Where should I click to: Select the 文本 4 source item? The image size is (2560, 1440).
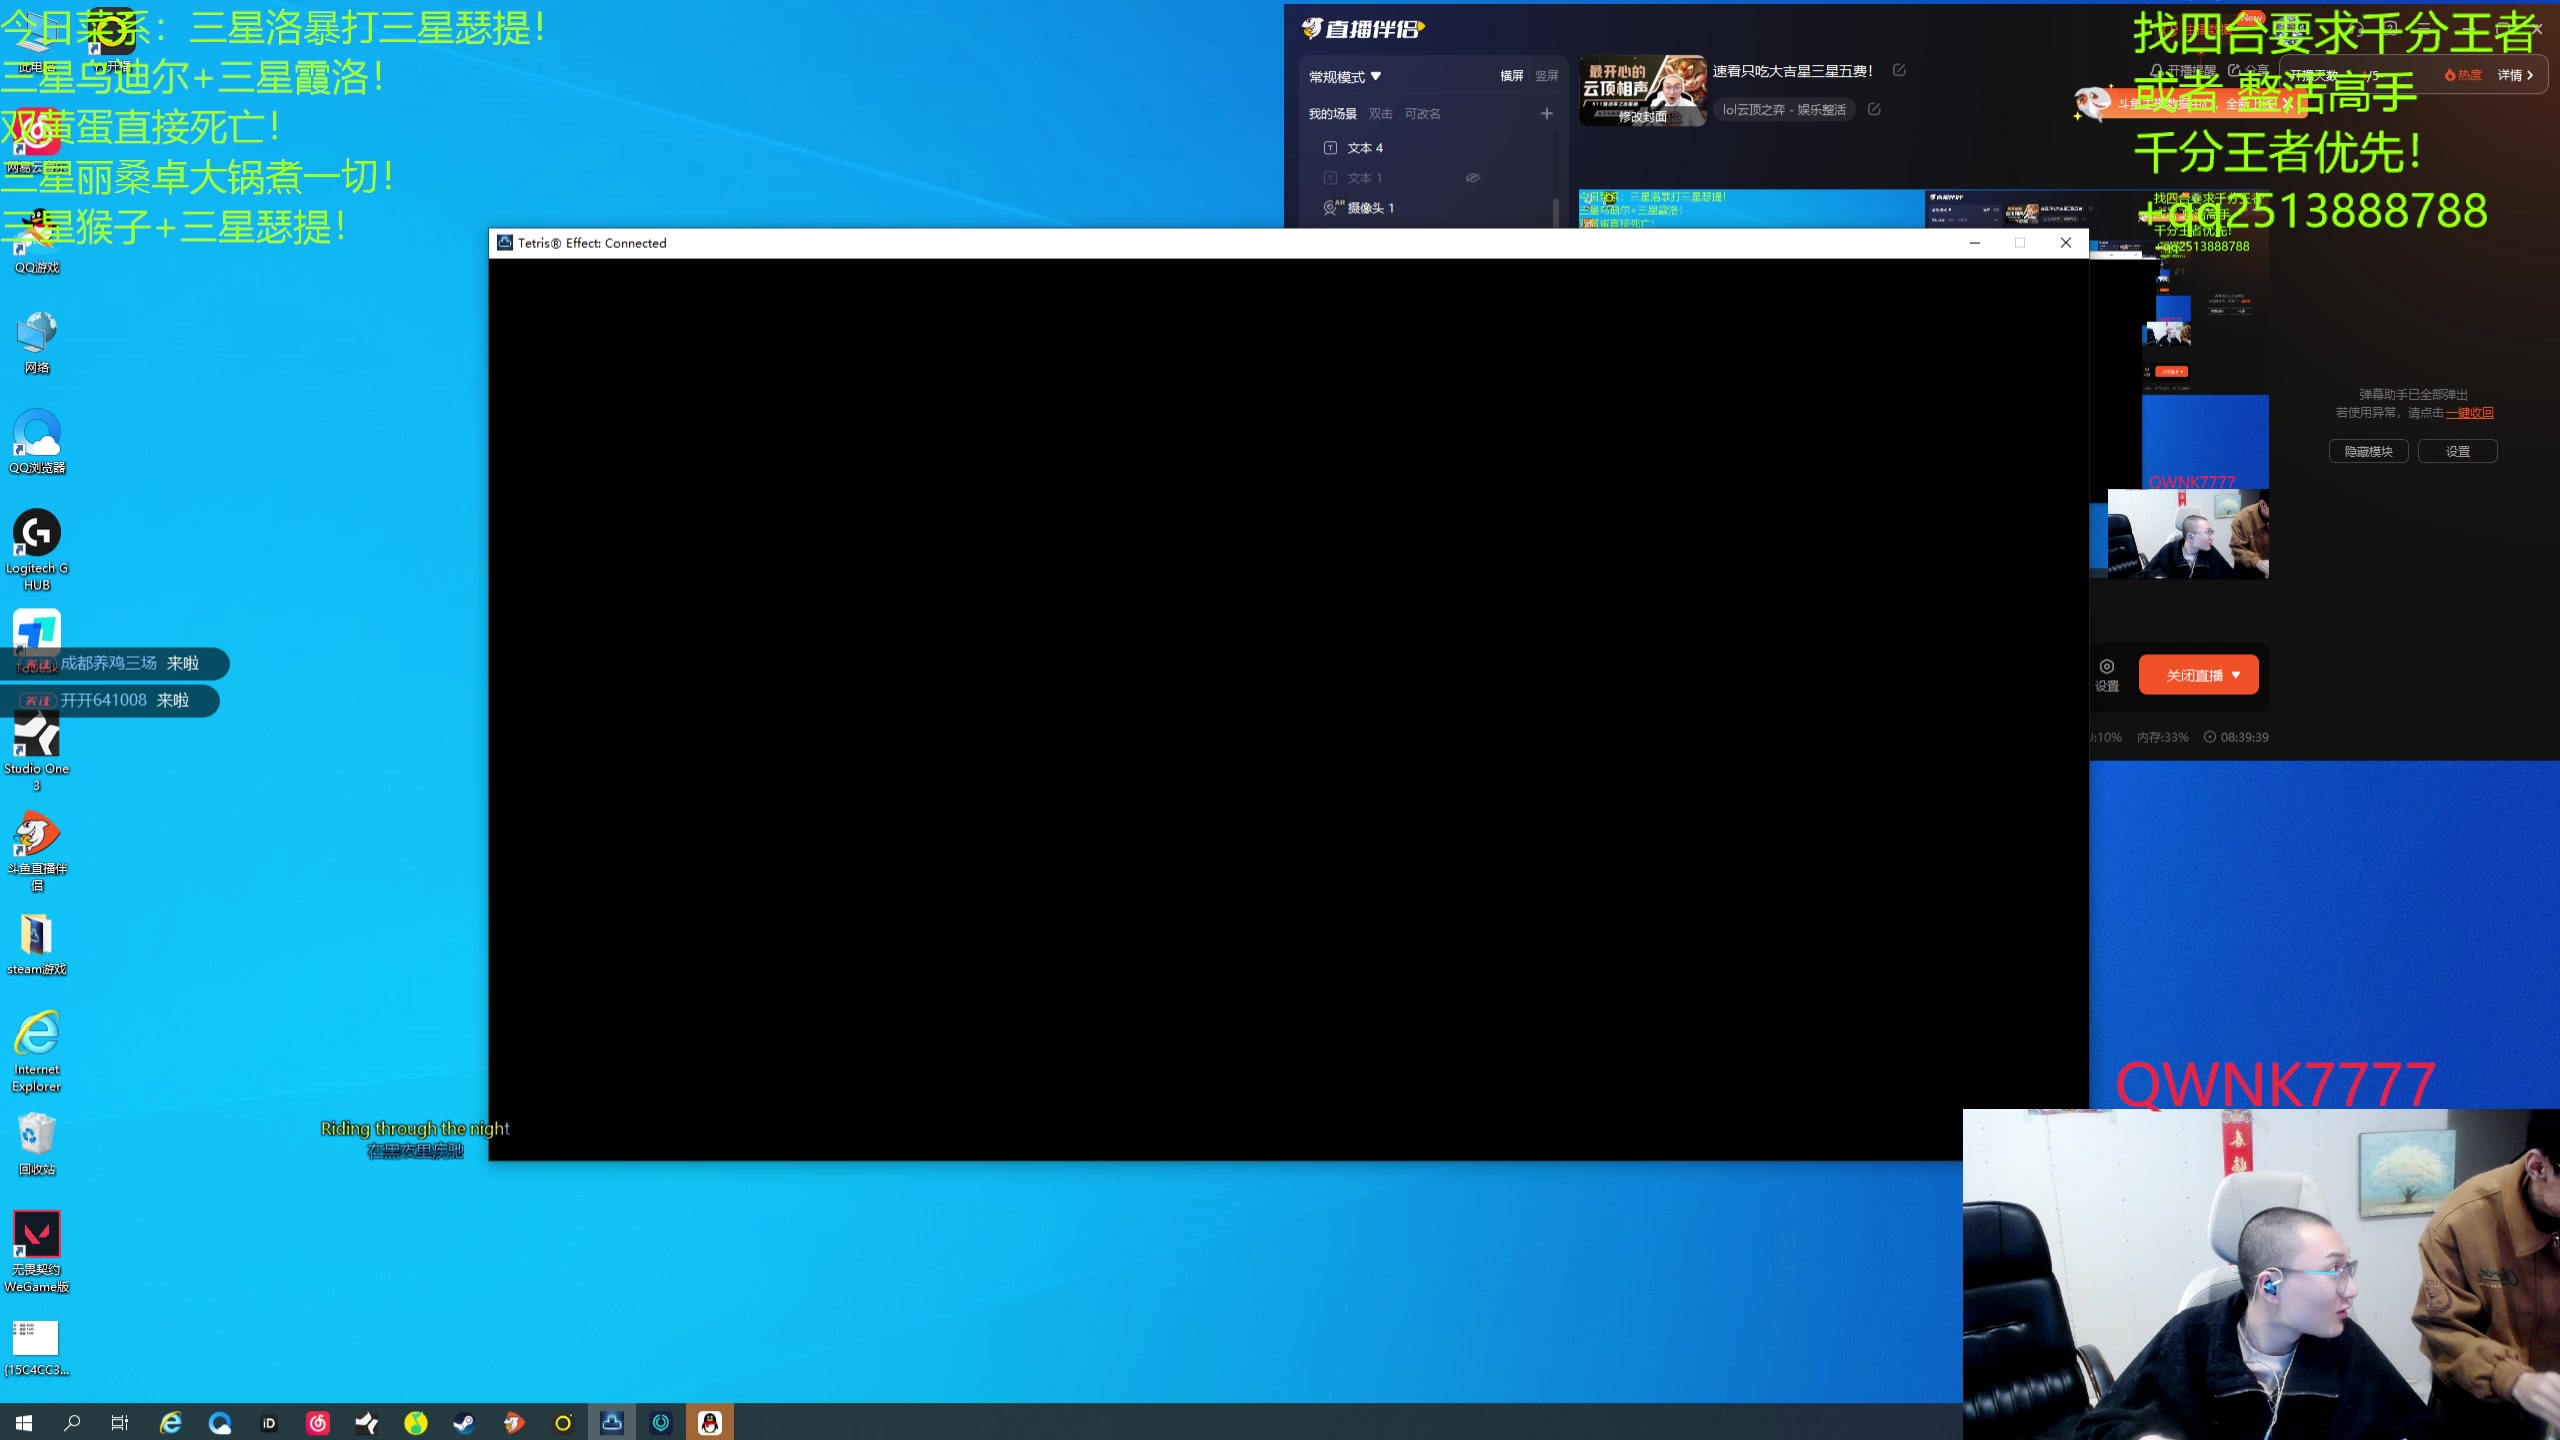click(x=1365, y=148)
